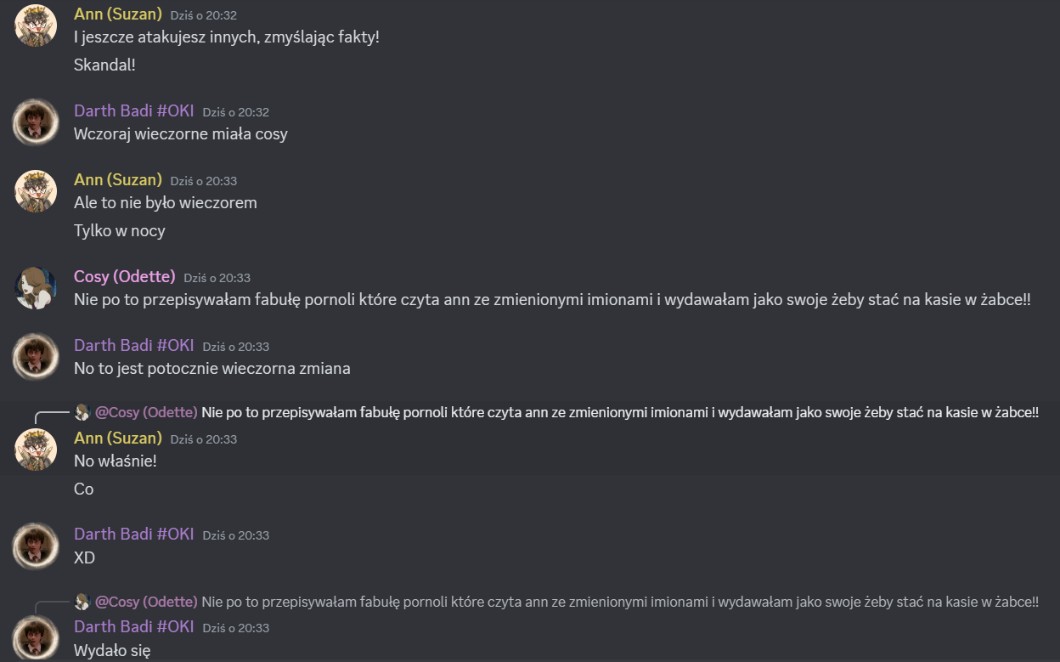Click Ann's avatar beside "I jeszcze atakujesz innych"
1060x662 pixels.
point(35,25)
